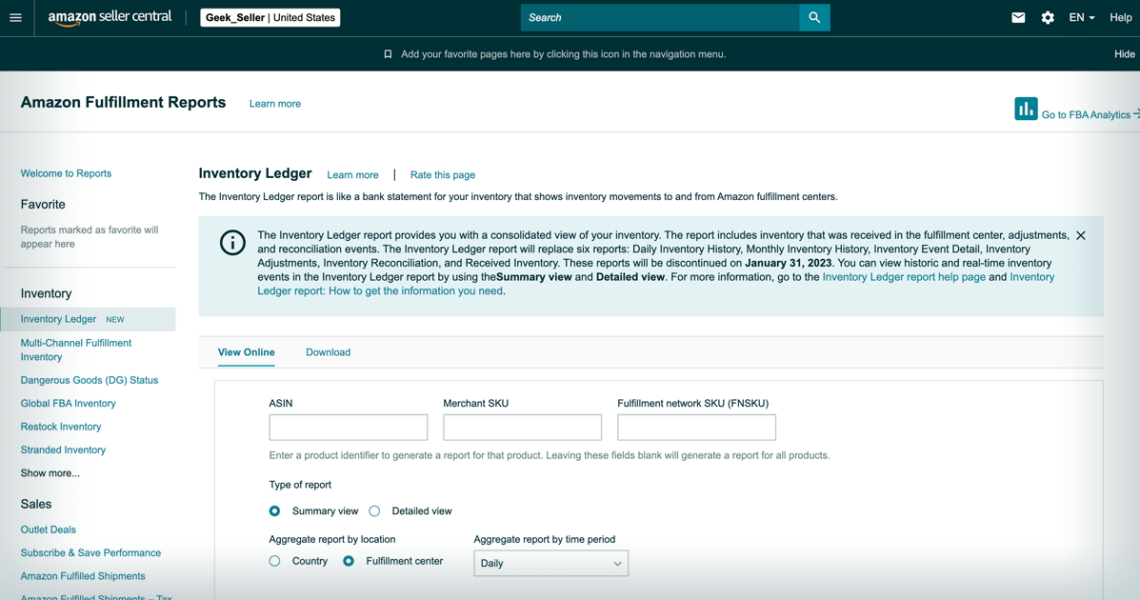
Task: Open the Daily time period dropdown
Action: coord(550,563)
